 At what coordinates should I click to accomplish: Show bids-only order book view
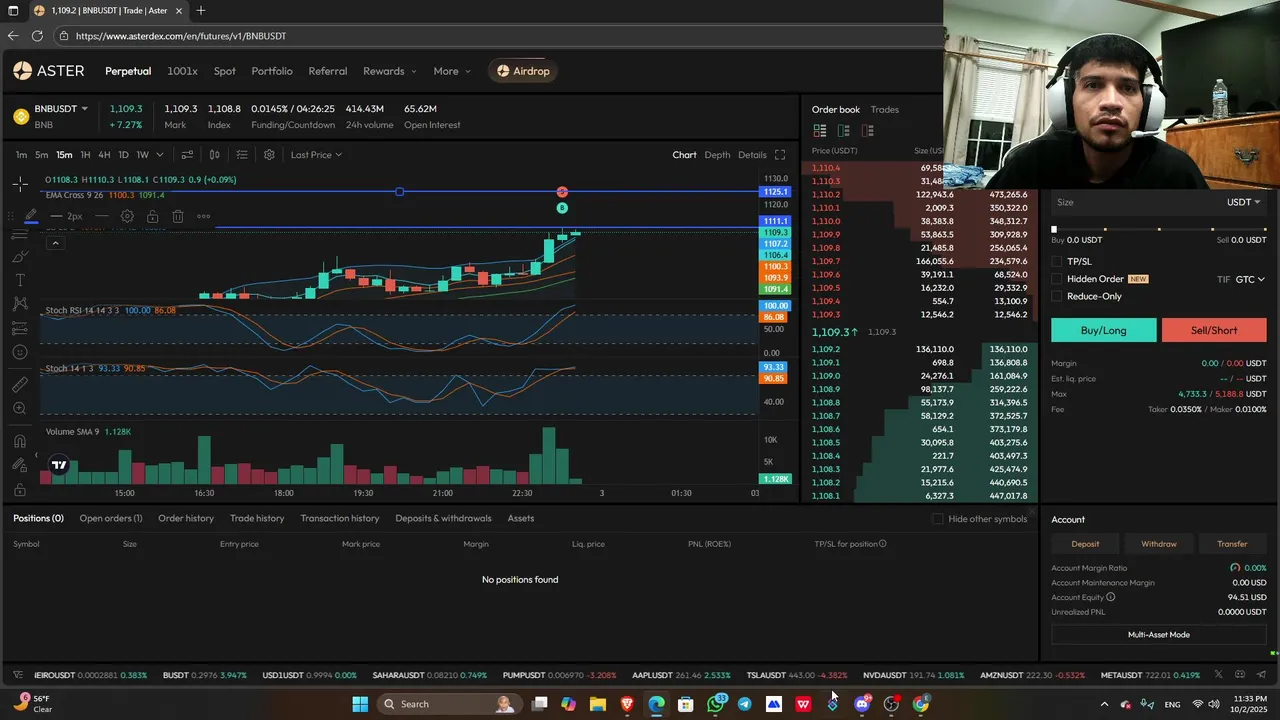844,131
